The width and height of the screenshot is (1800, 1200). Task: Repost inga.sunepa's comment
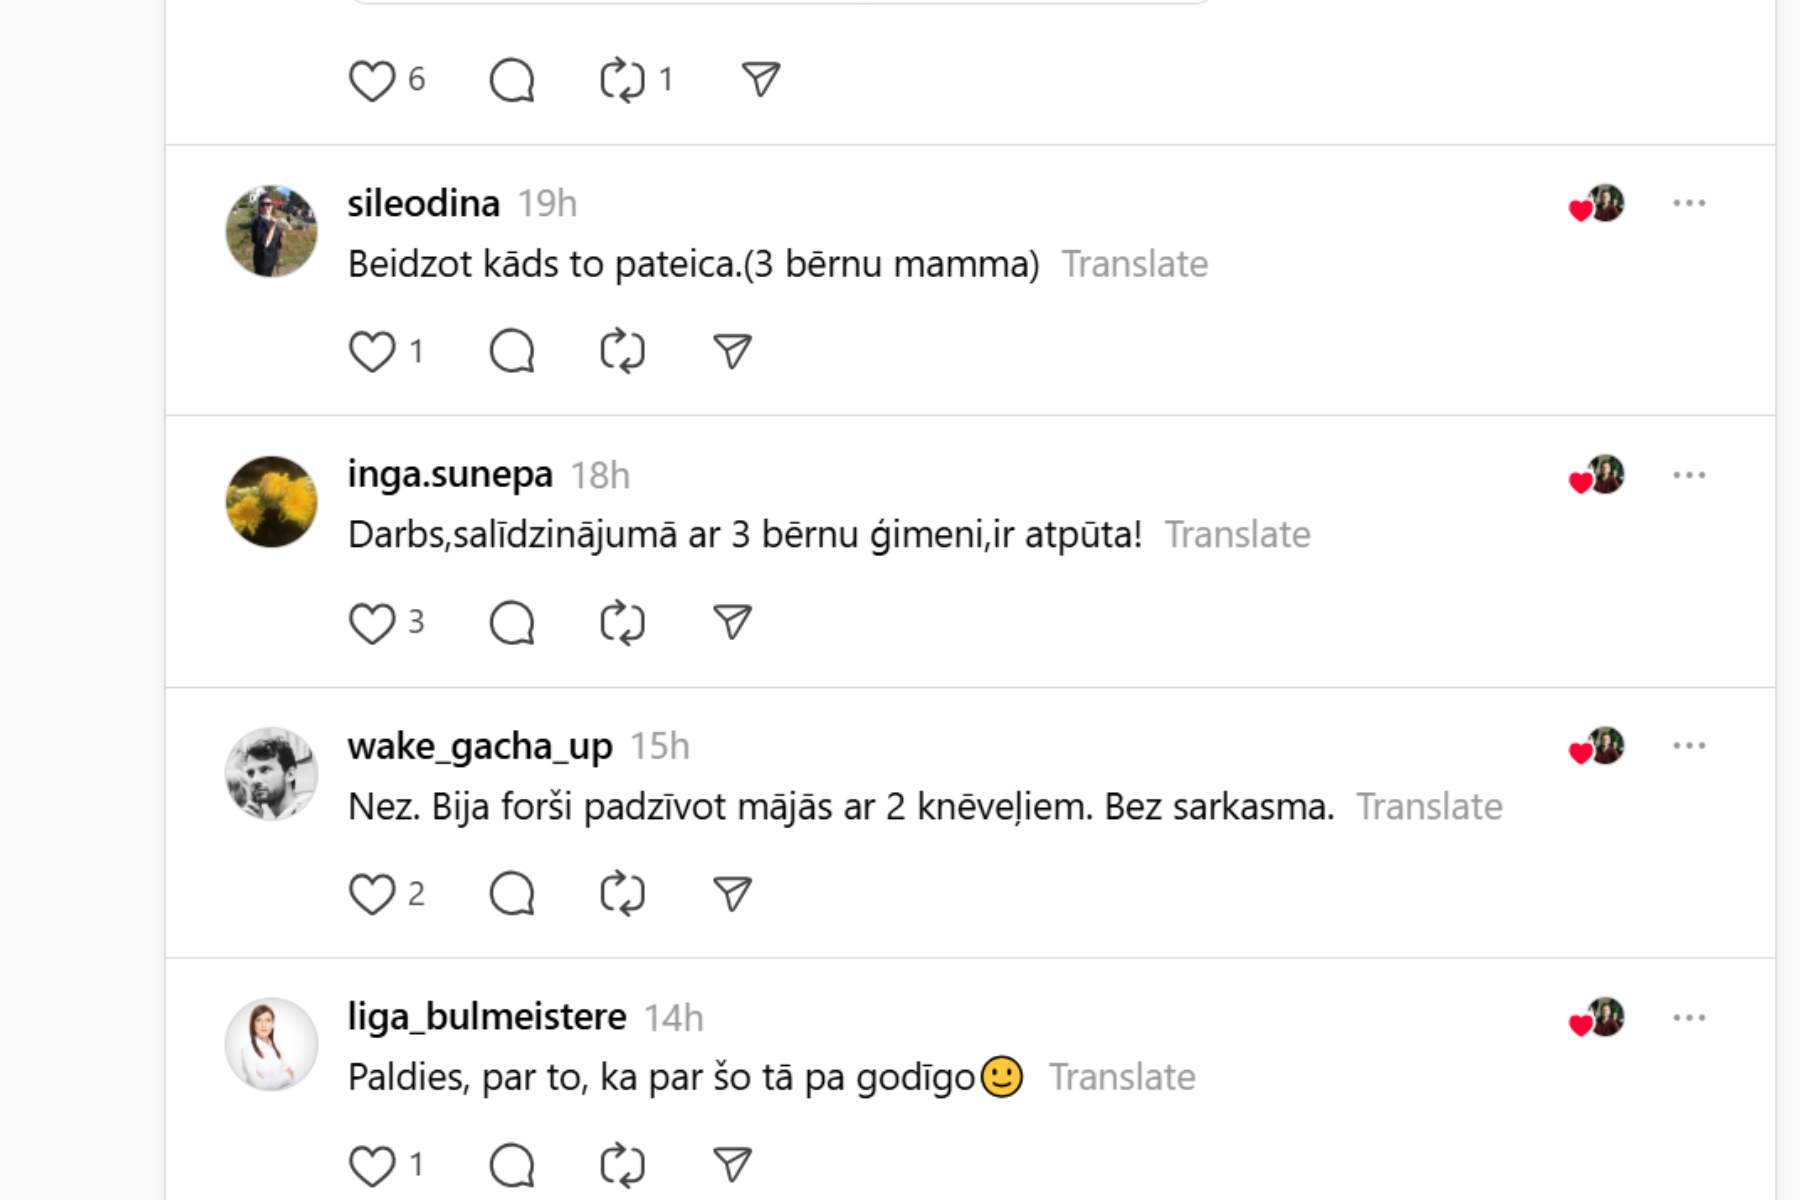pyautogui.click(x=622, y=623)
